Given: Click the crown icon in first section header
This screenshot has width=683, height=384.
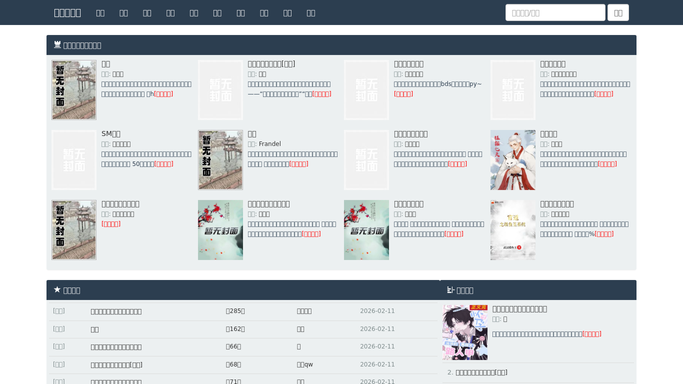Looking at the screenshot, I should click(57, 45).
